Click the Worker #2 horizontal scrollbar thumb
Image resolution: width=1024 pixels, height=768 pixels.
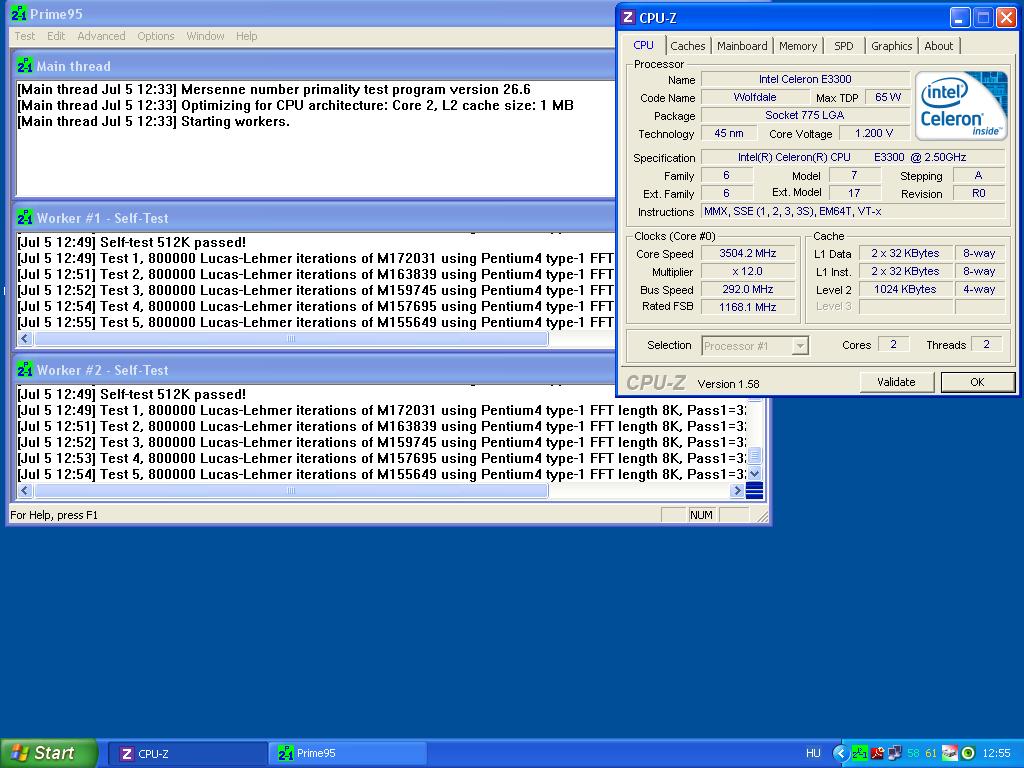click(x=291, y=490)
